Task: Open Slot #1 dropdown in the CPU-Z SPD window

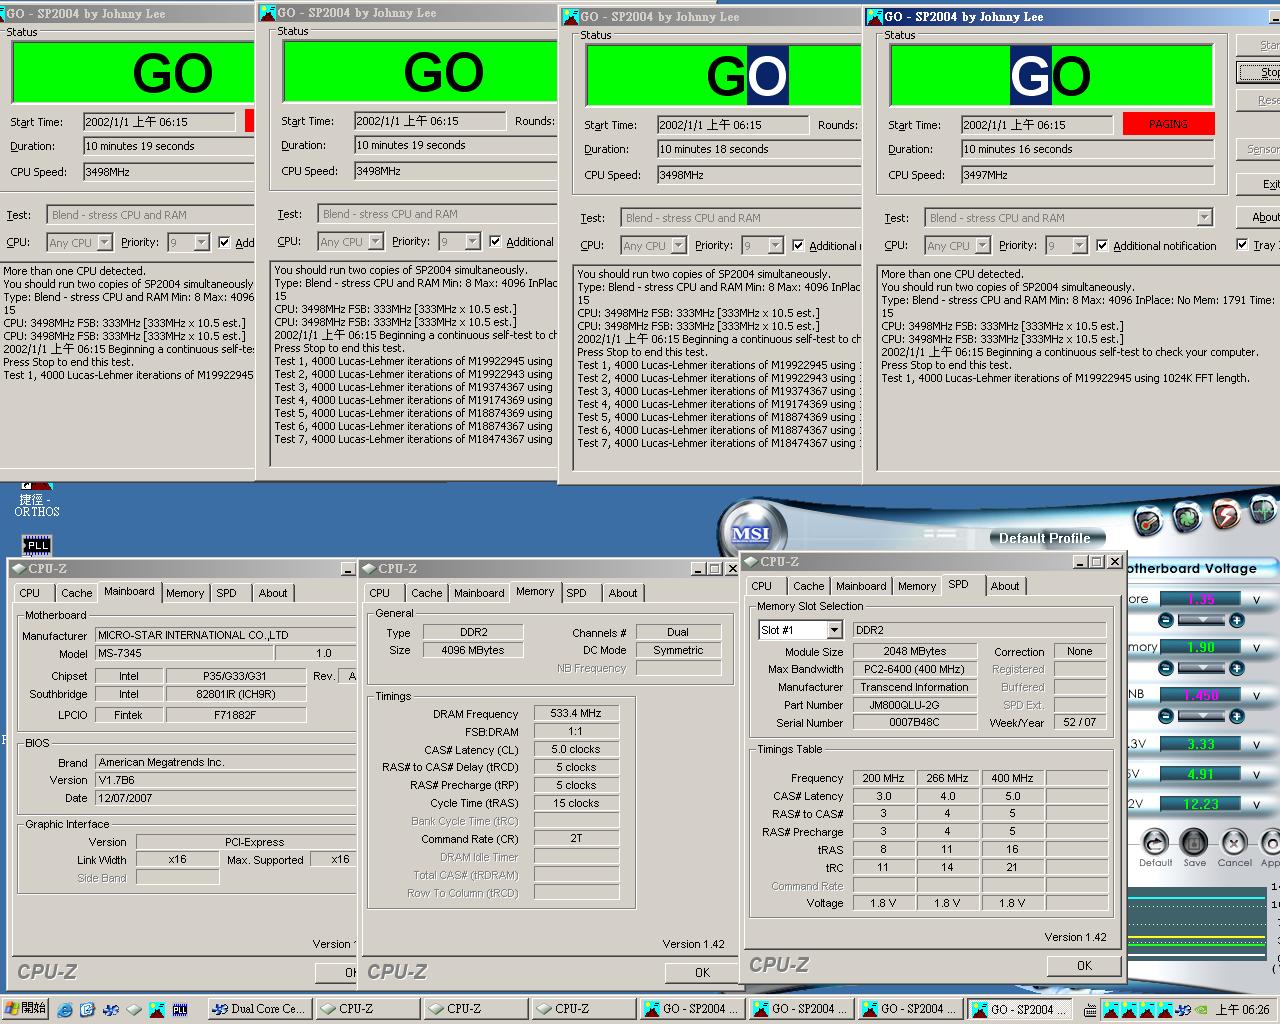Action: coord(834,630)
